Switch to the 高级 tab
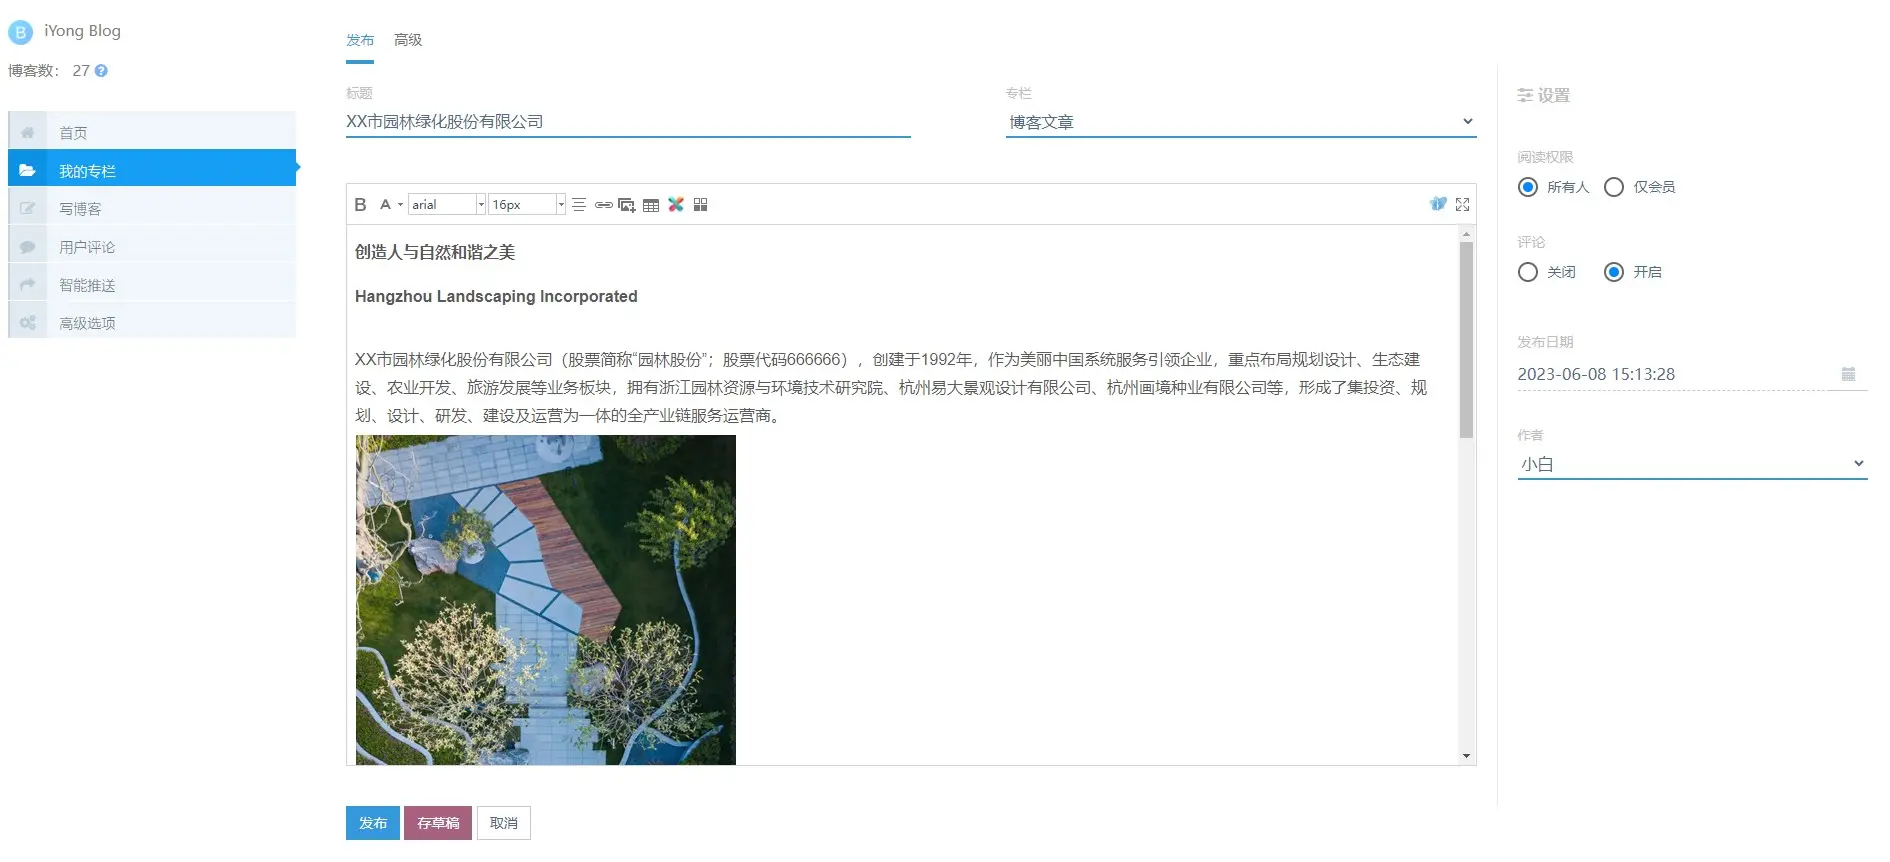This screenshot has height=862, width=1890. pyautogui.click(x=408, y=40)
